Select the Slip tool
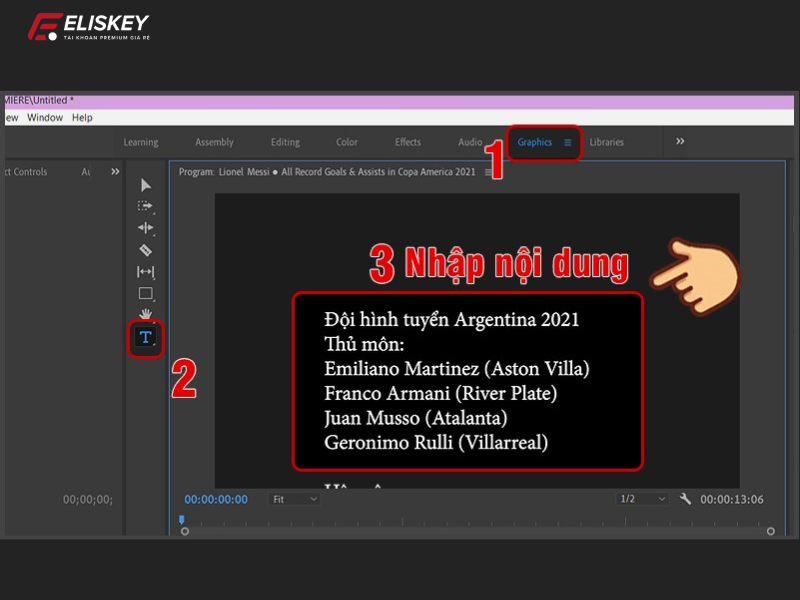Image resolution: width=800 pixels, height=600 pixels. pyautogui.click(x=146, y=272)
